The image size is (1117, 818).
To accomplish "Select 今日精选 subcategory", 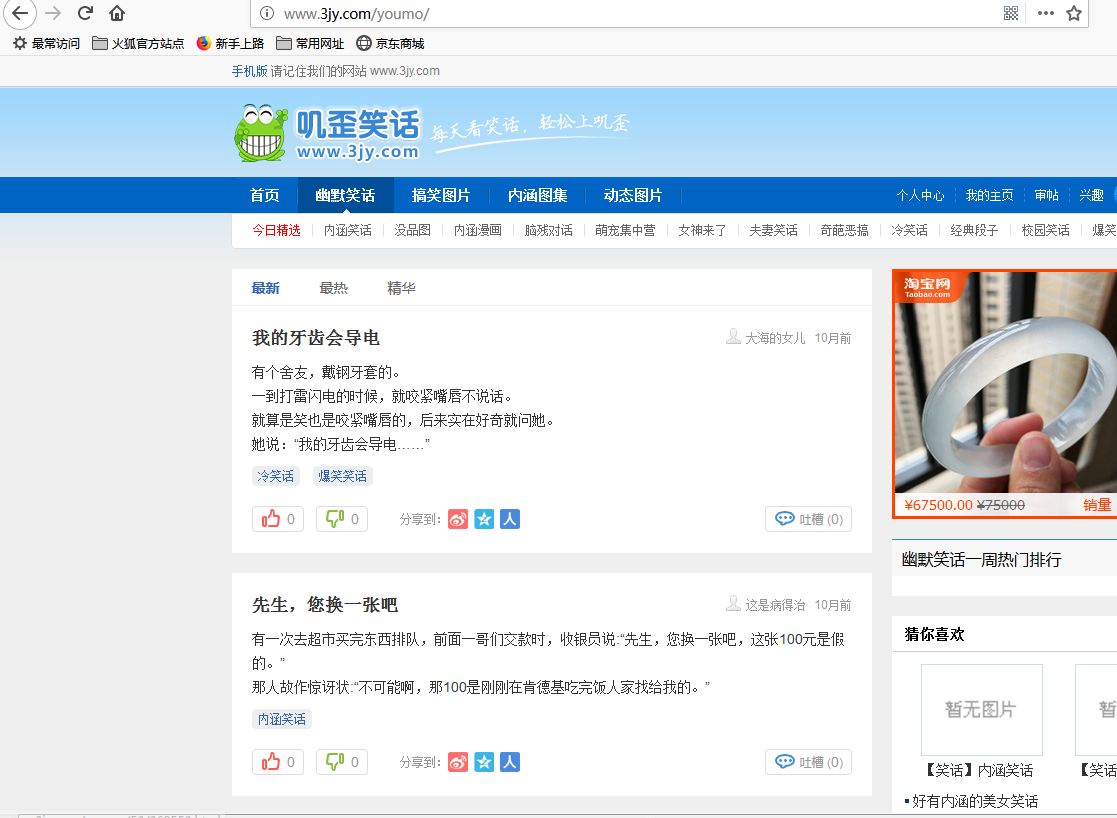I will pos(276,230).
